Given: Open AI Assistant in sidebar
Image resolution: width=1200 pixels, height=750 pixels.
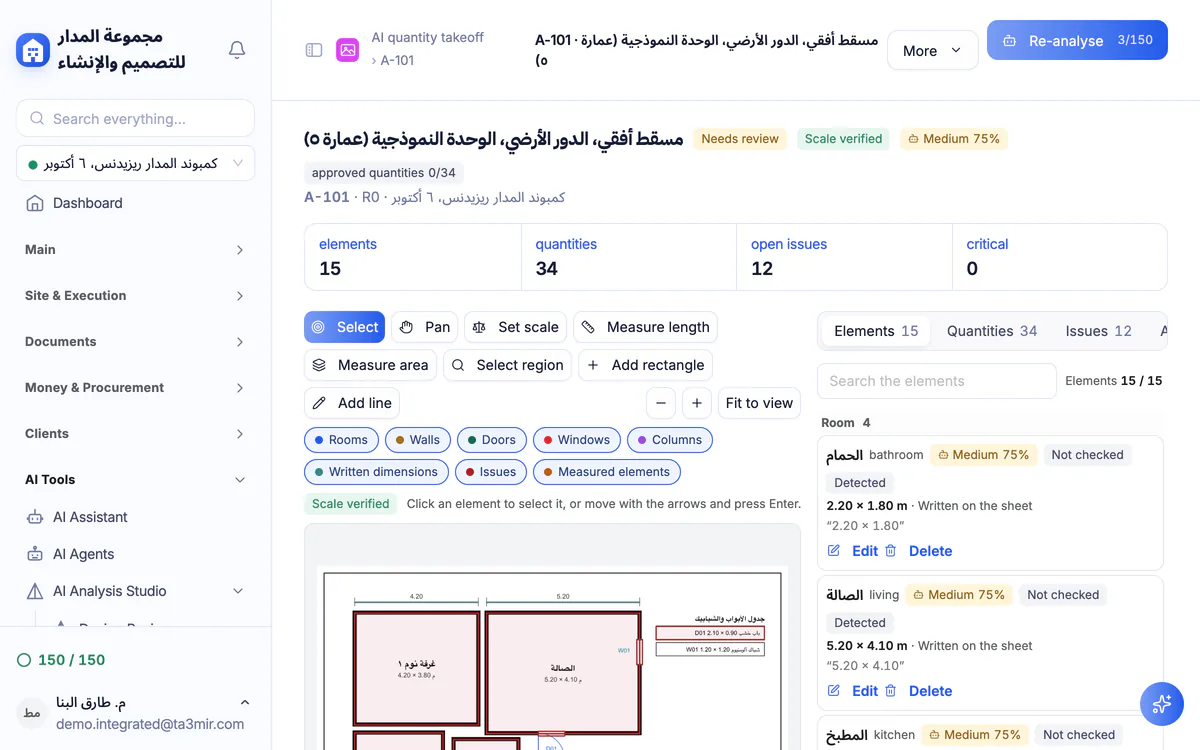Looking at the screenshot, I should pyautogui.click(x=135, y=517).
